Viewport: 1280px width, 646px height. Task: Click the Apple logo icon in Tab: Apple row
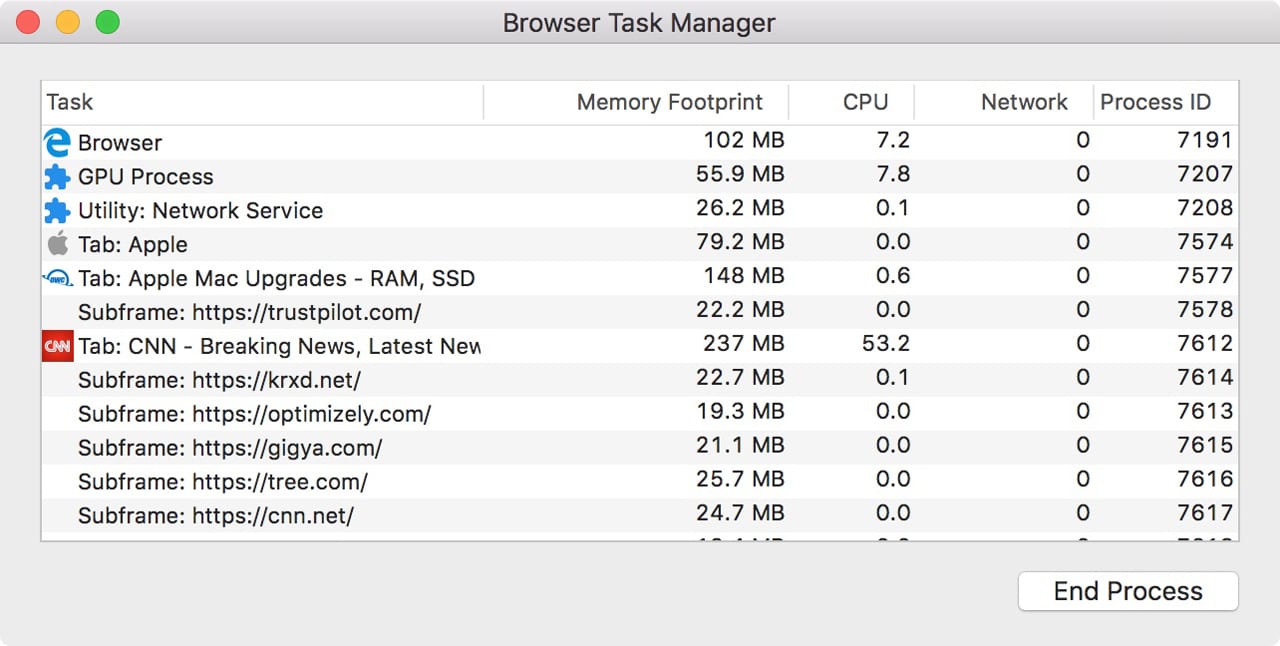[x=57, y=244]
